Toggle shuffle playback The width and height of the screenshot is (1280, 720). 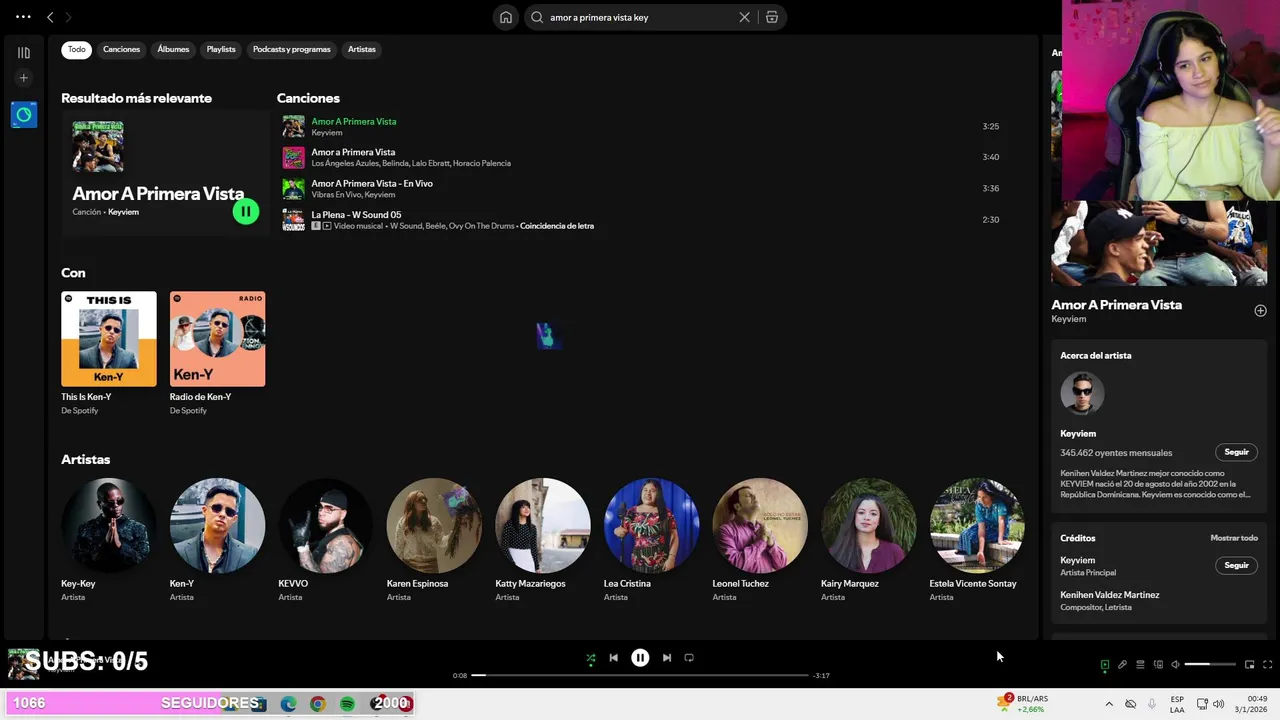coord(590,658)
